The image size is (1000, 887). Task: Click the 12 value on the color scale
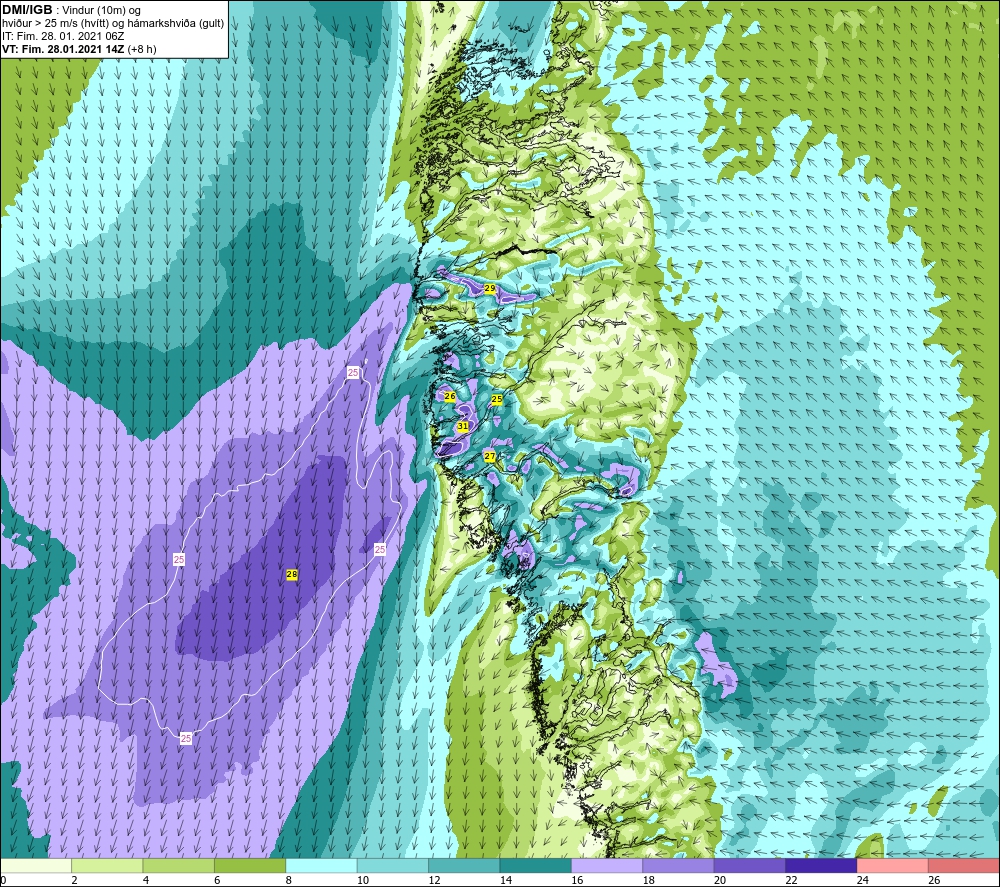pyautogui.click(x=434, y=880)
